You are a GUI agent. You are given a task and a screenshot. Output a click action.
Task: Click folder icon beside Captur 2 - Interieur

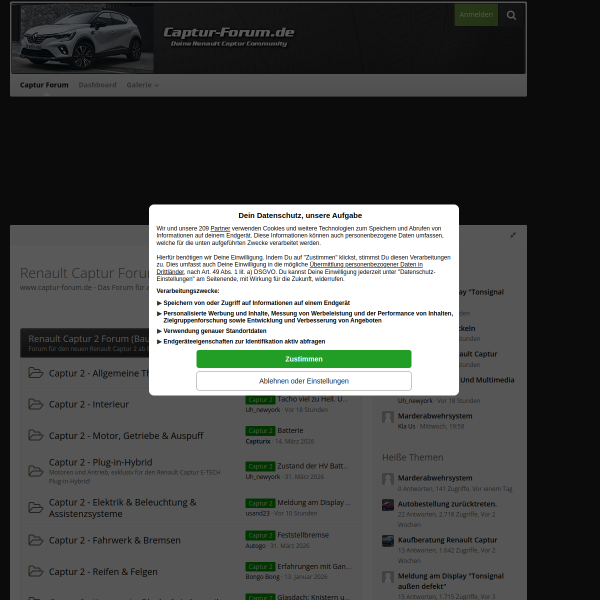tap(36, 404)
